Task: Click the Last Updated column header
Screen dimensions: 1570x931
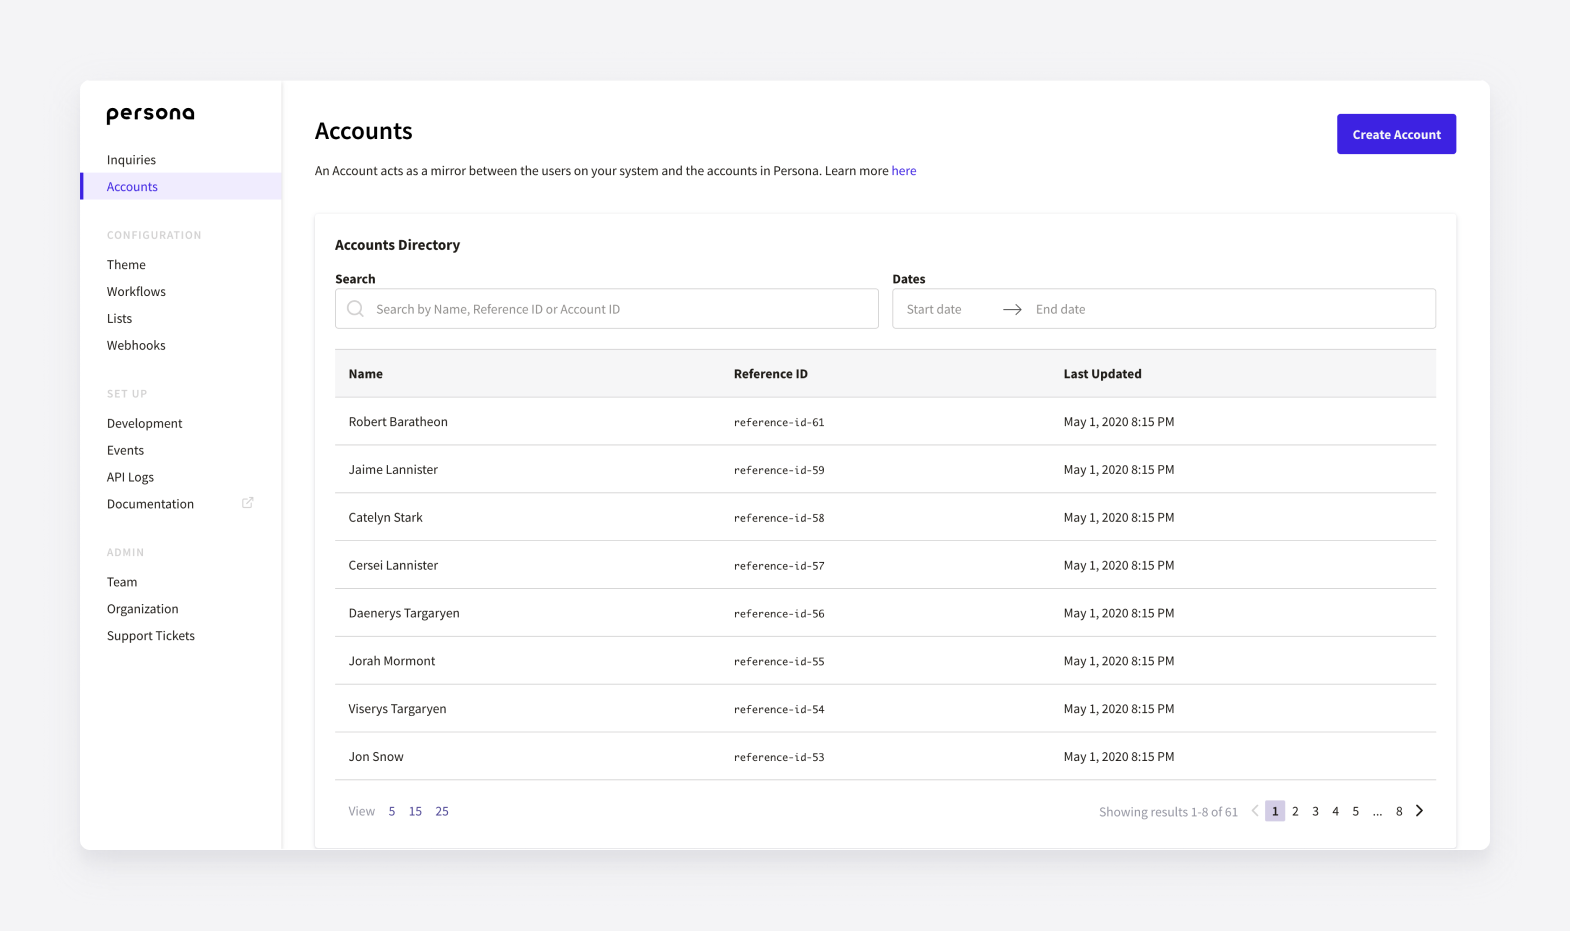Action: pos(1102,374)
